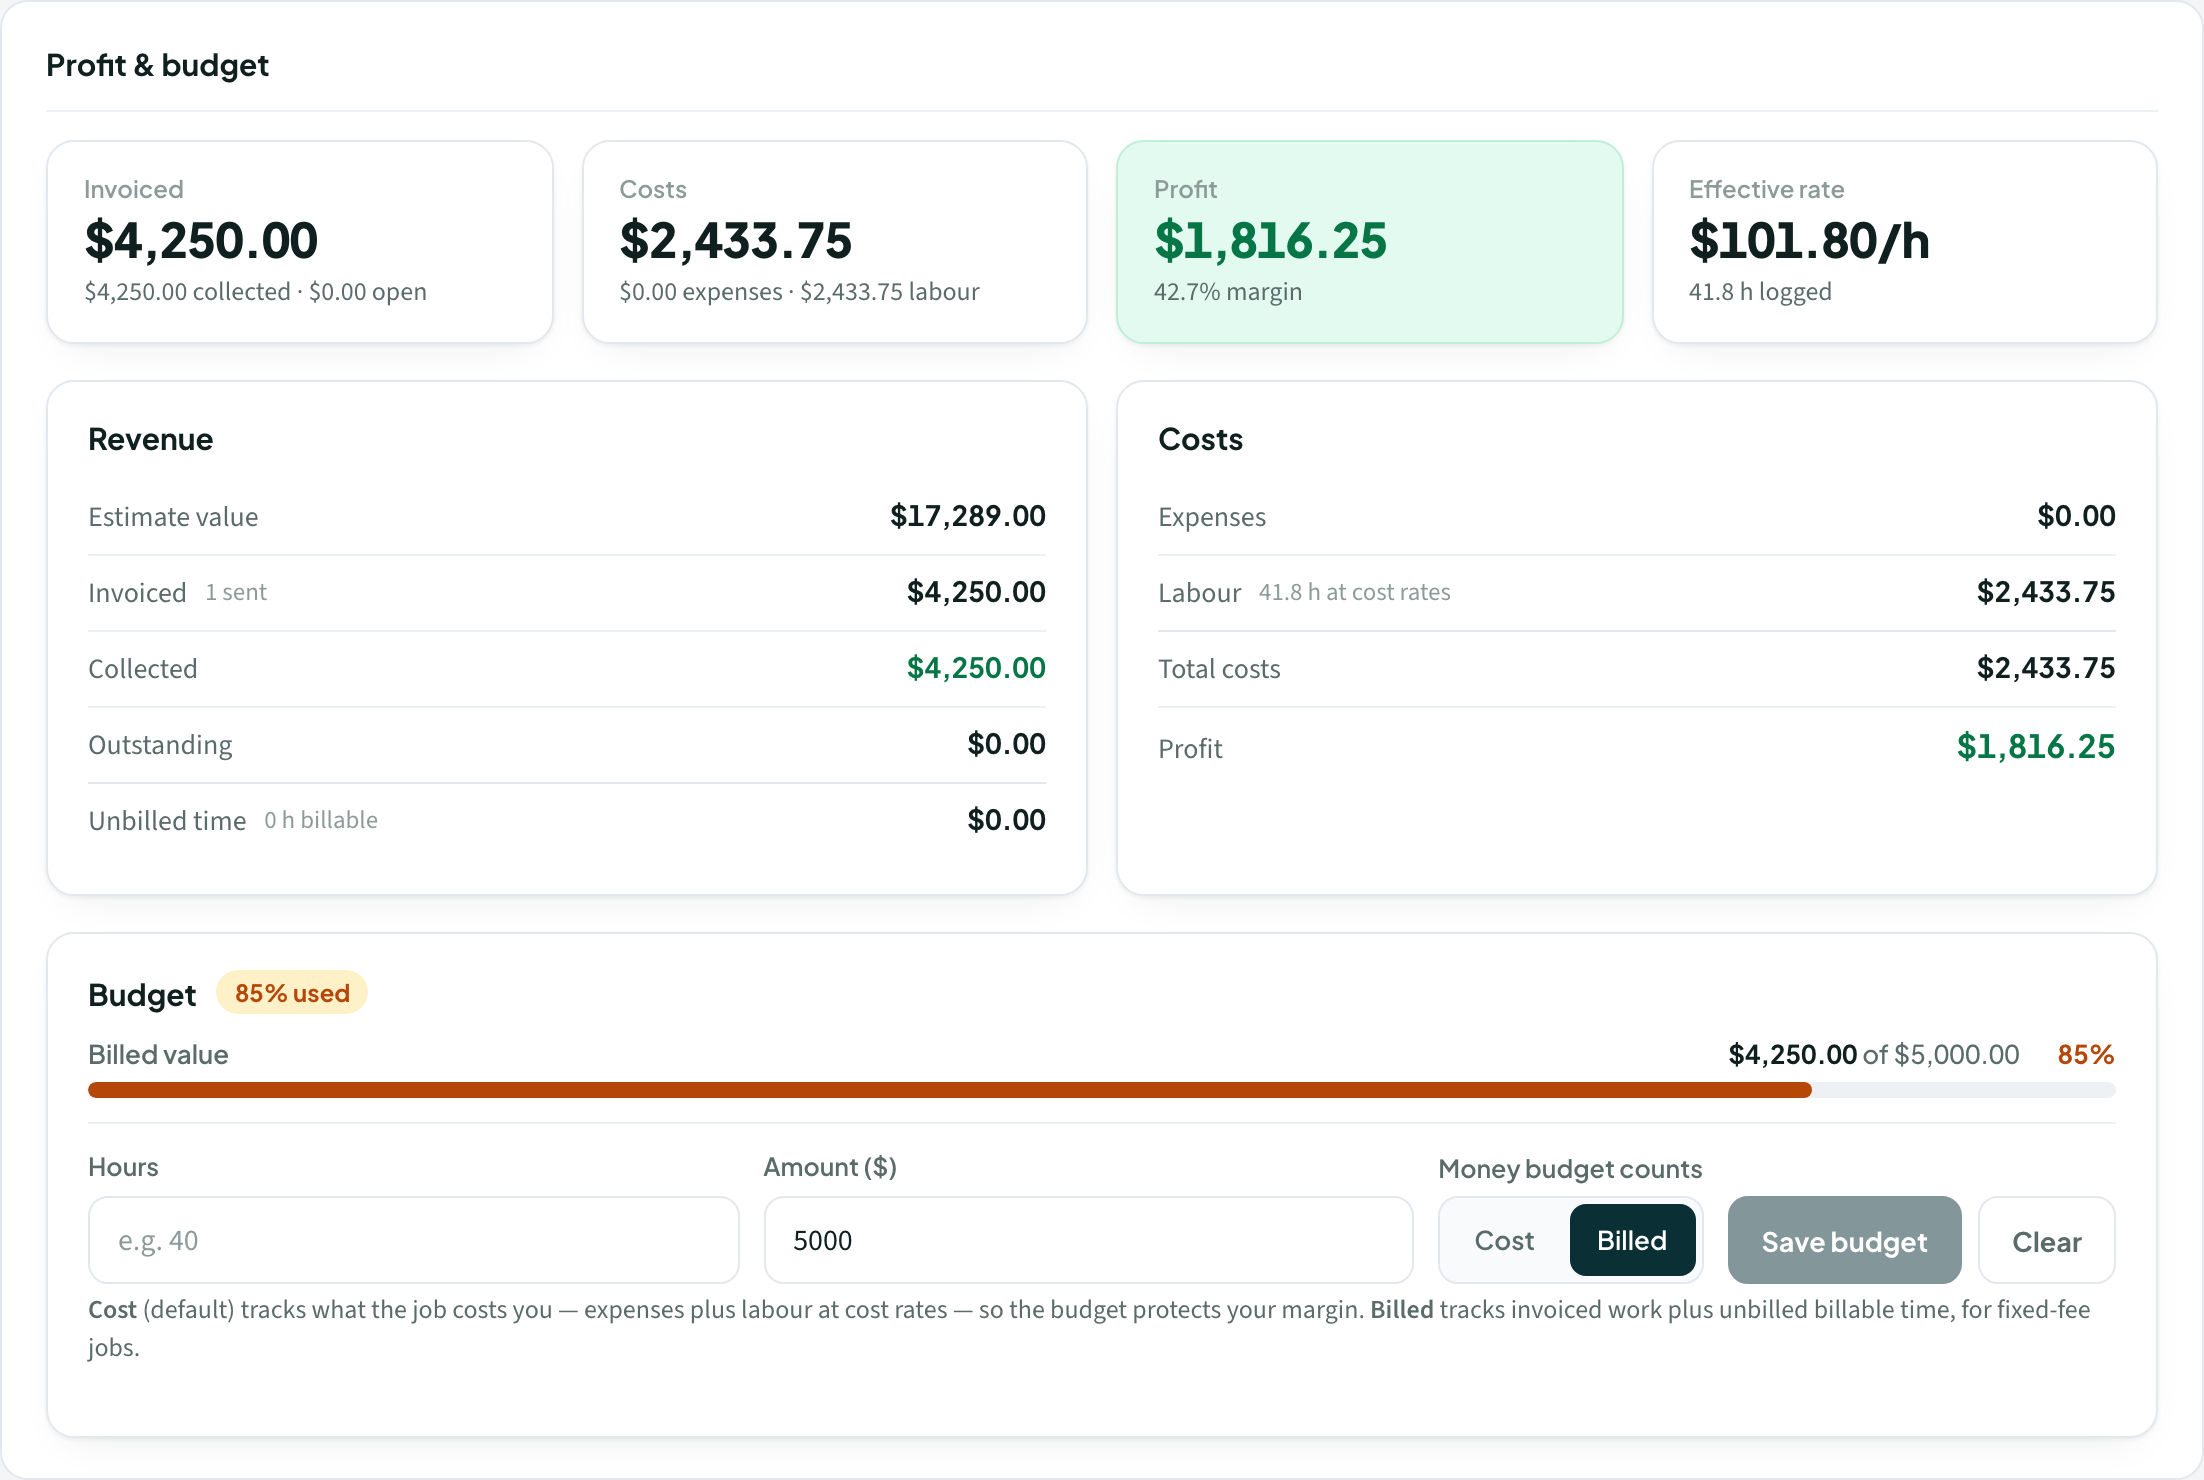Click the 85% used badge
The width and height of the screenshot is (2204, 1480).
292,993
